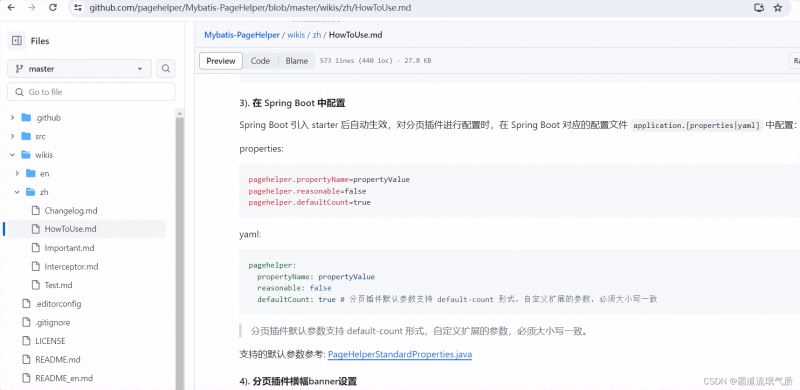Bookmark this page with star icon

pyautogui.click(x=778, y=8)
